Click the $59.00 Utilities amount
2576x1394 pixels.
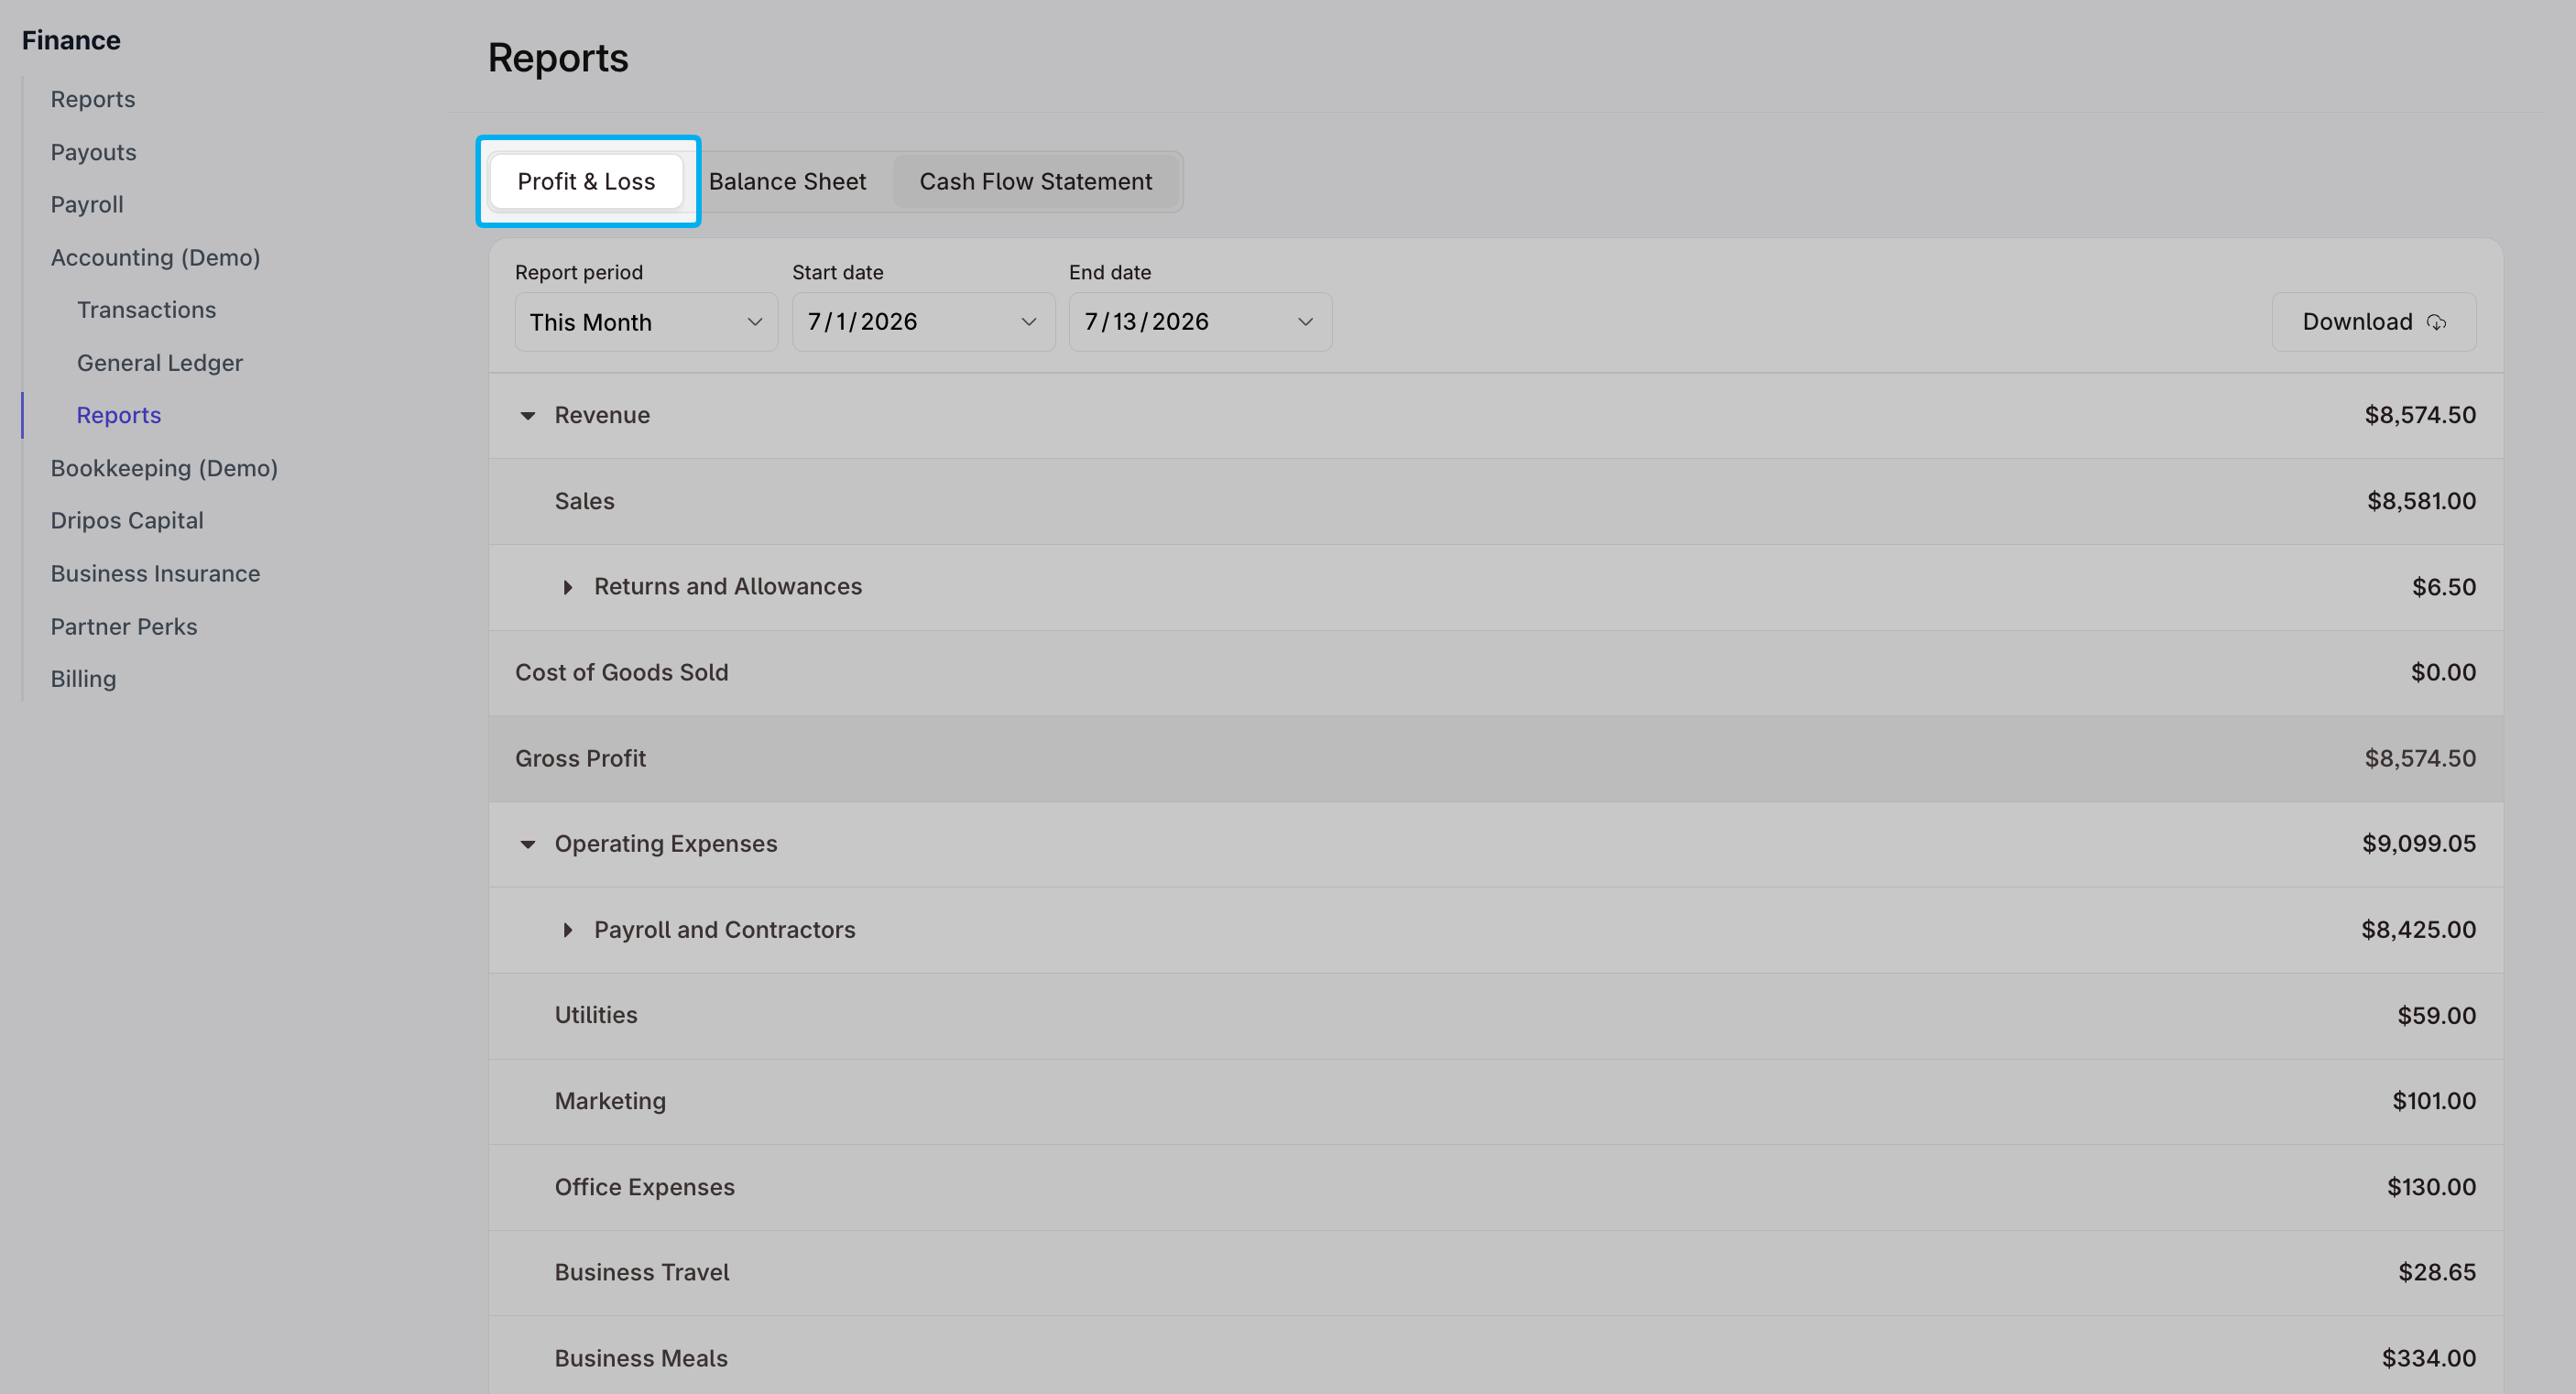point(2436,1015)
